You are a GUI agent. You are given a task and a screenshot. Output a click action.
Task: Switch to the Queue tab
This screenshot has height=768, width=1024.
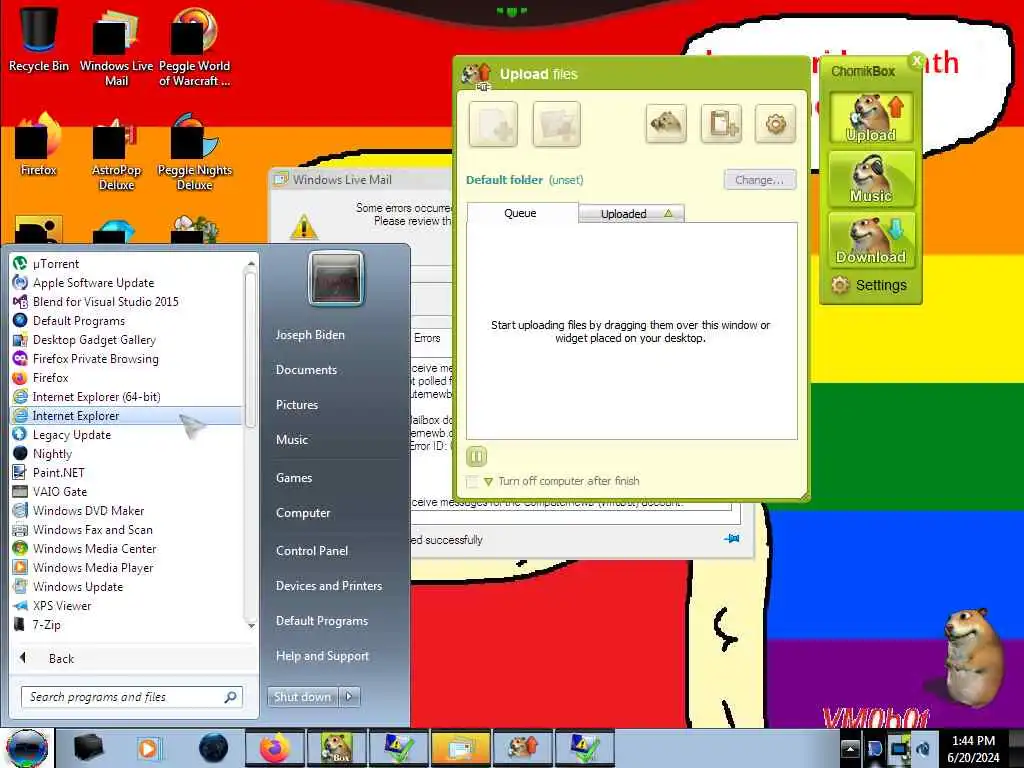click(x=521, y=213)
